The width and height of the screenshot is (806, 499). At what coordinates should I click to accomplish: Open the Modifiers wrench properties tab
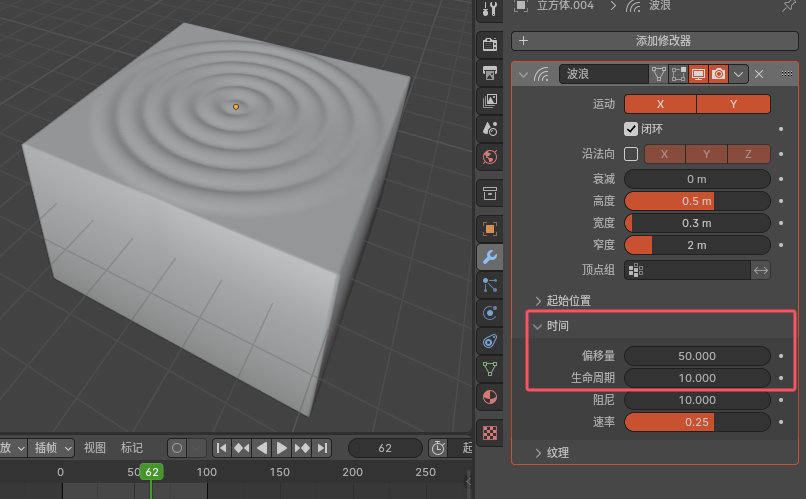pyautogui.click(x=489, y=257)
